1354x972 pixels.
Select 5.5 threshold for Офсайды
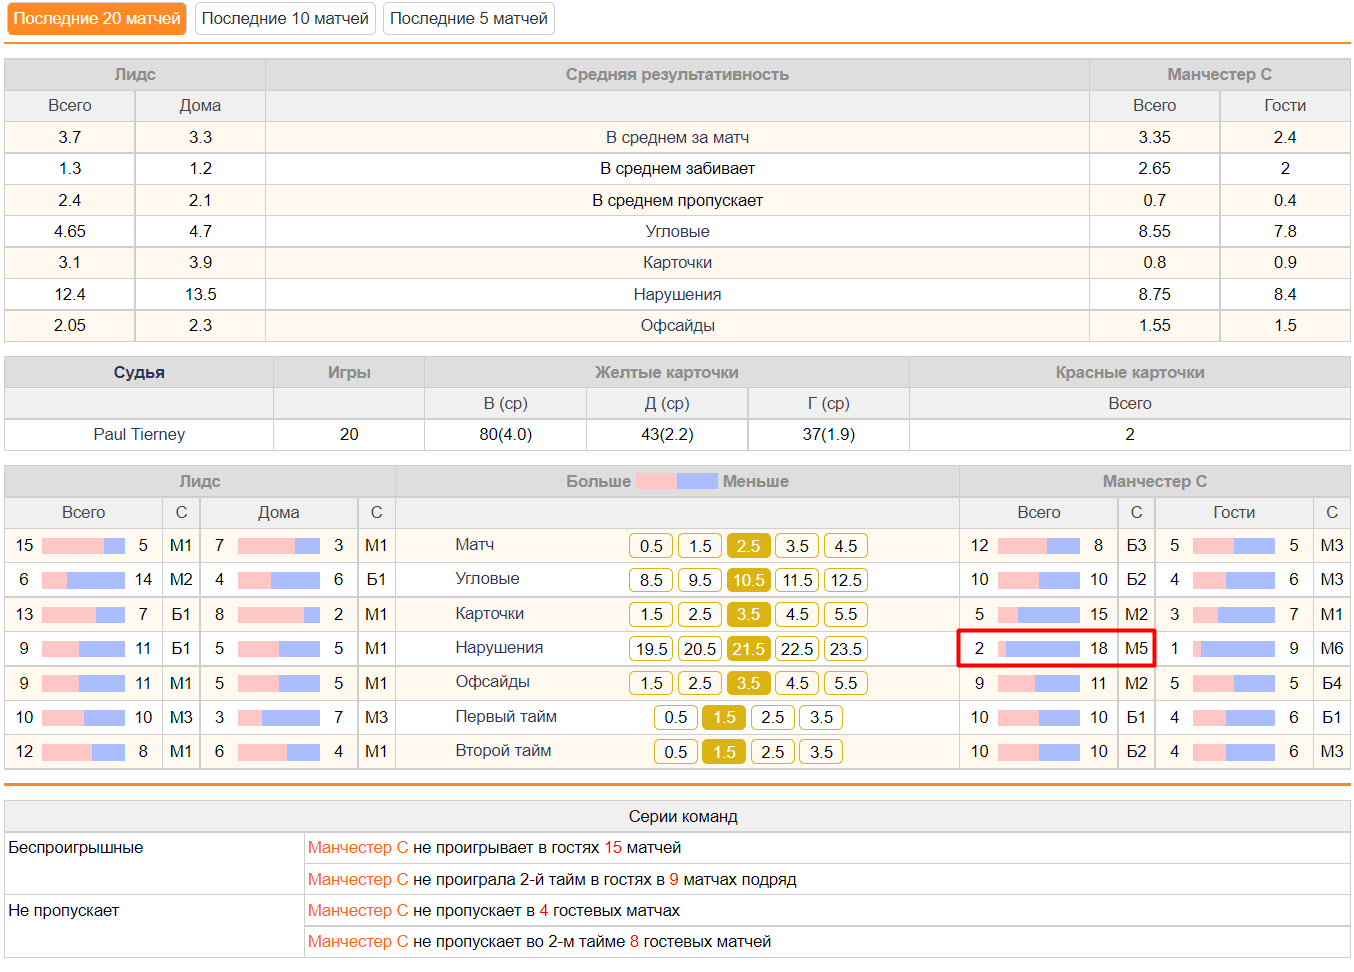pyautogui.click(x=845, y=683)
